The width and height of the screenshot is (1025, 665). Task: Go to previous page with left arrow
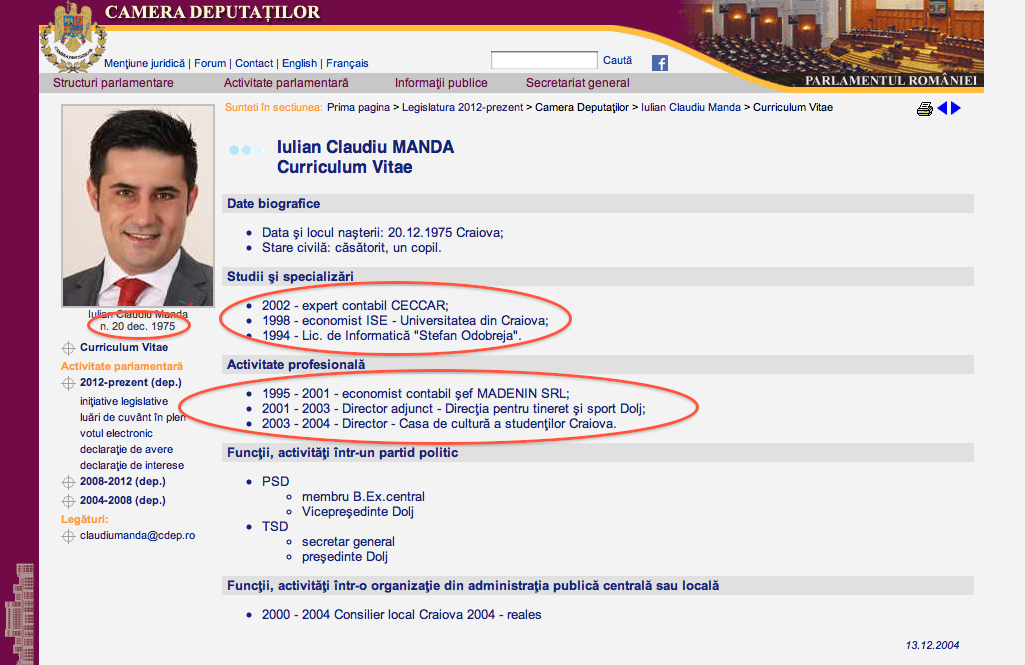[x=942, y=108]
